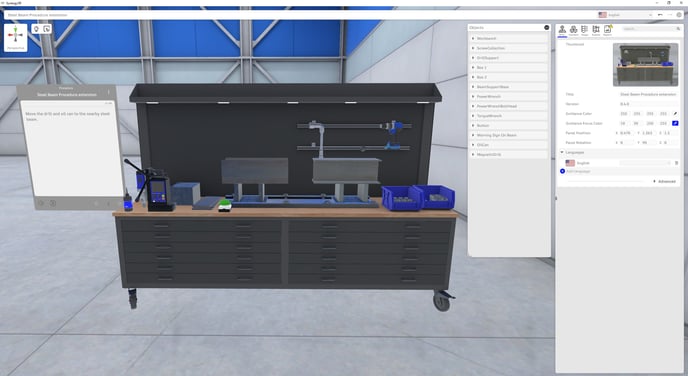The height and width of the screenshot is (376, 688).
Task: Click the search magnifier in properties panel
Action: [x=678, y=29]
